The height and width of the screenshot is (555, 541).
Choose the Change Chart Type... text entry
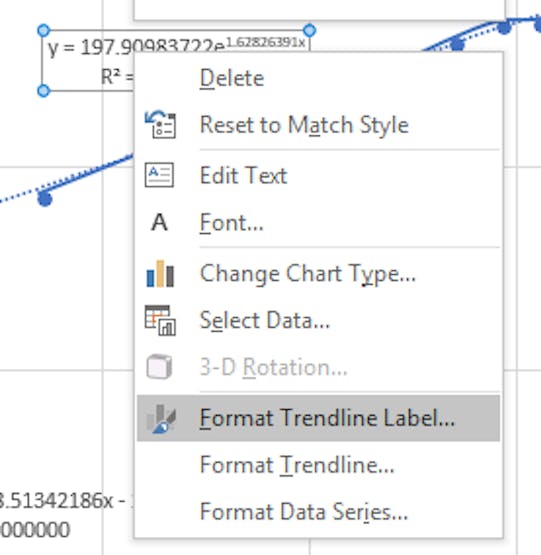point(308,274)
